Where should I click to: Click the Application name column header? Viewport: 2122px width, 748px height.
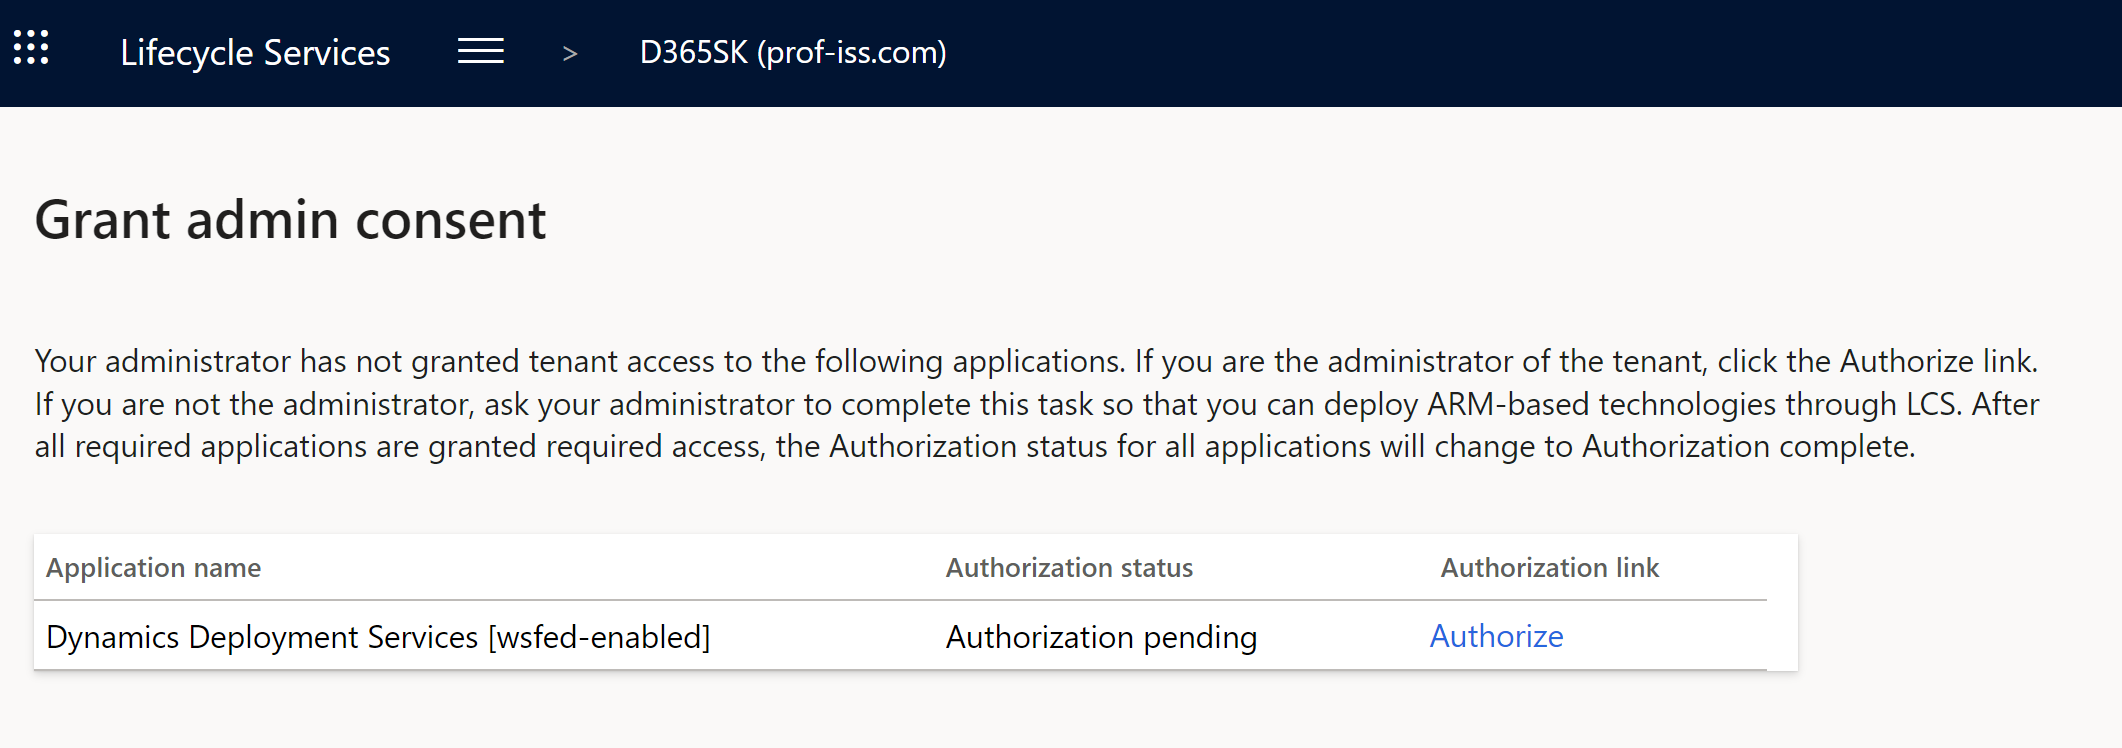point(153,567)
